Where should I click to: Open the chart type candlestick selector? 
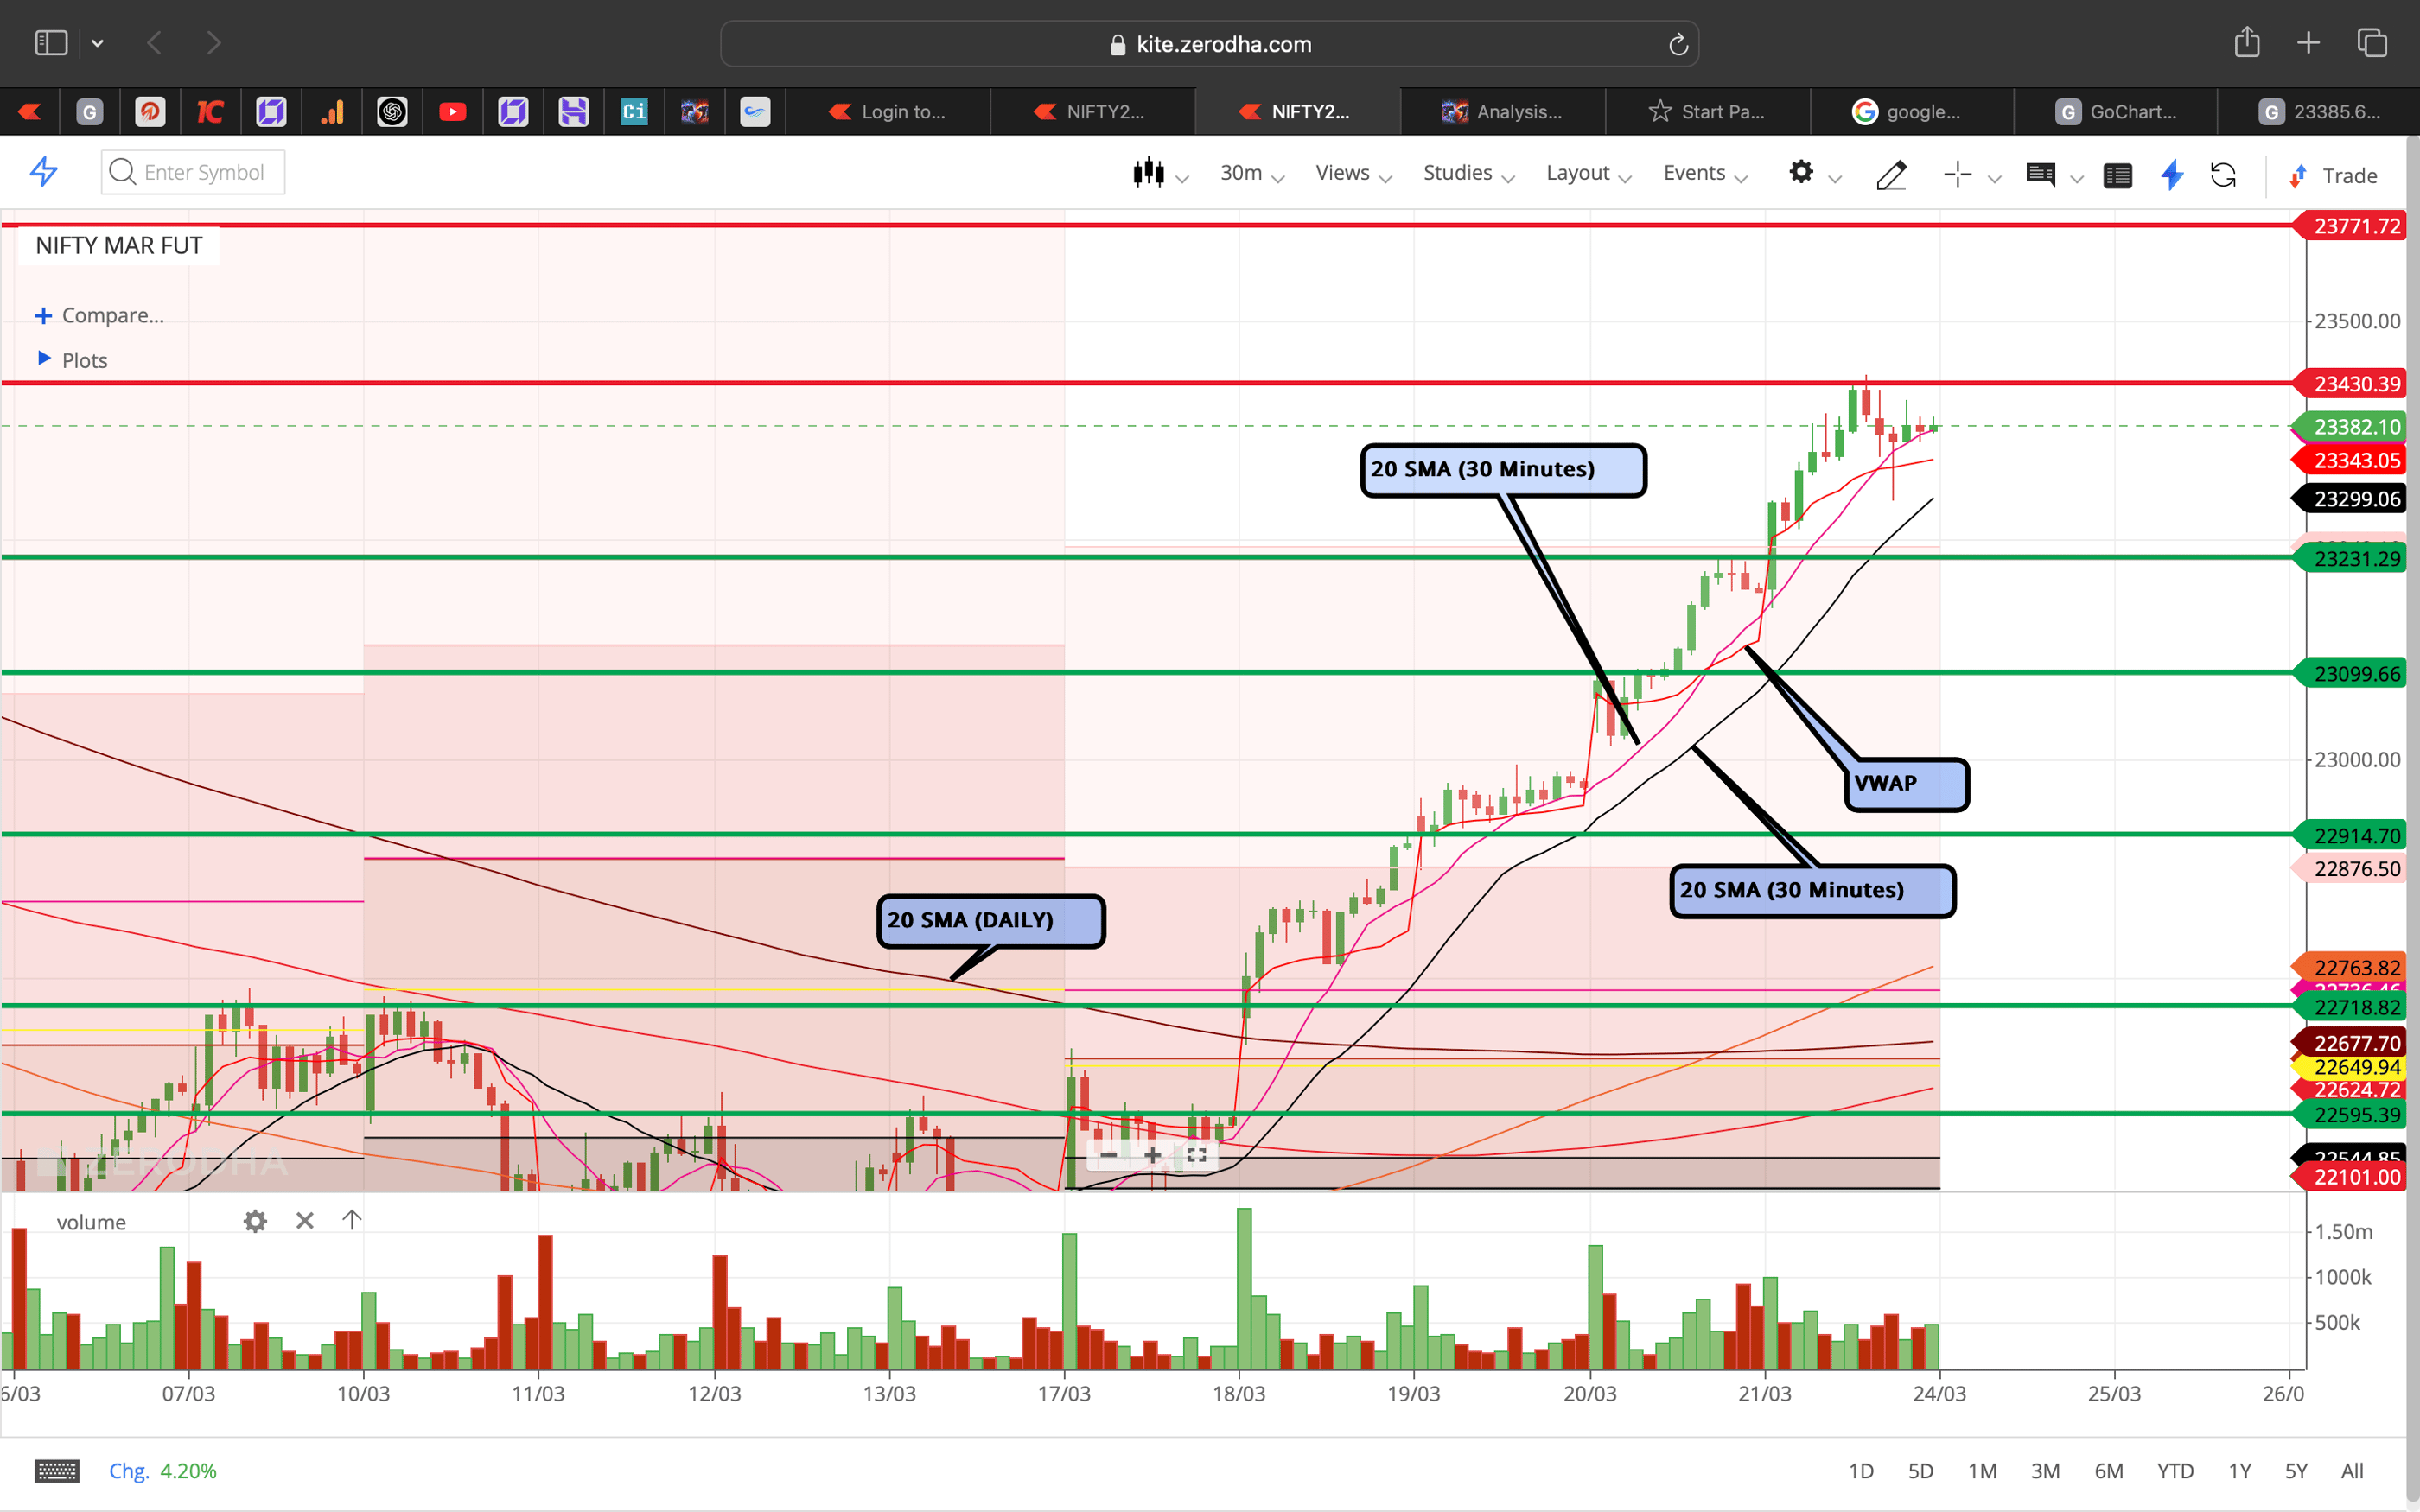coord(1150,172)
